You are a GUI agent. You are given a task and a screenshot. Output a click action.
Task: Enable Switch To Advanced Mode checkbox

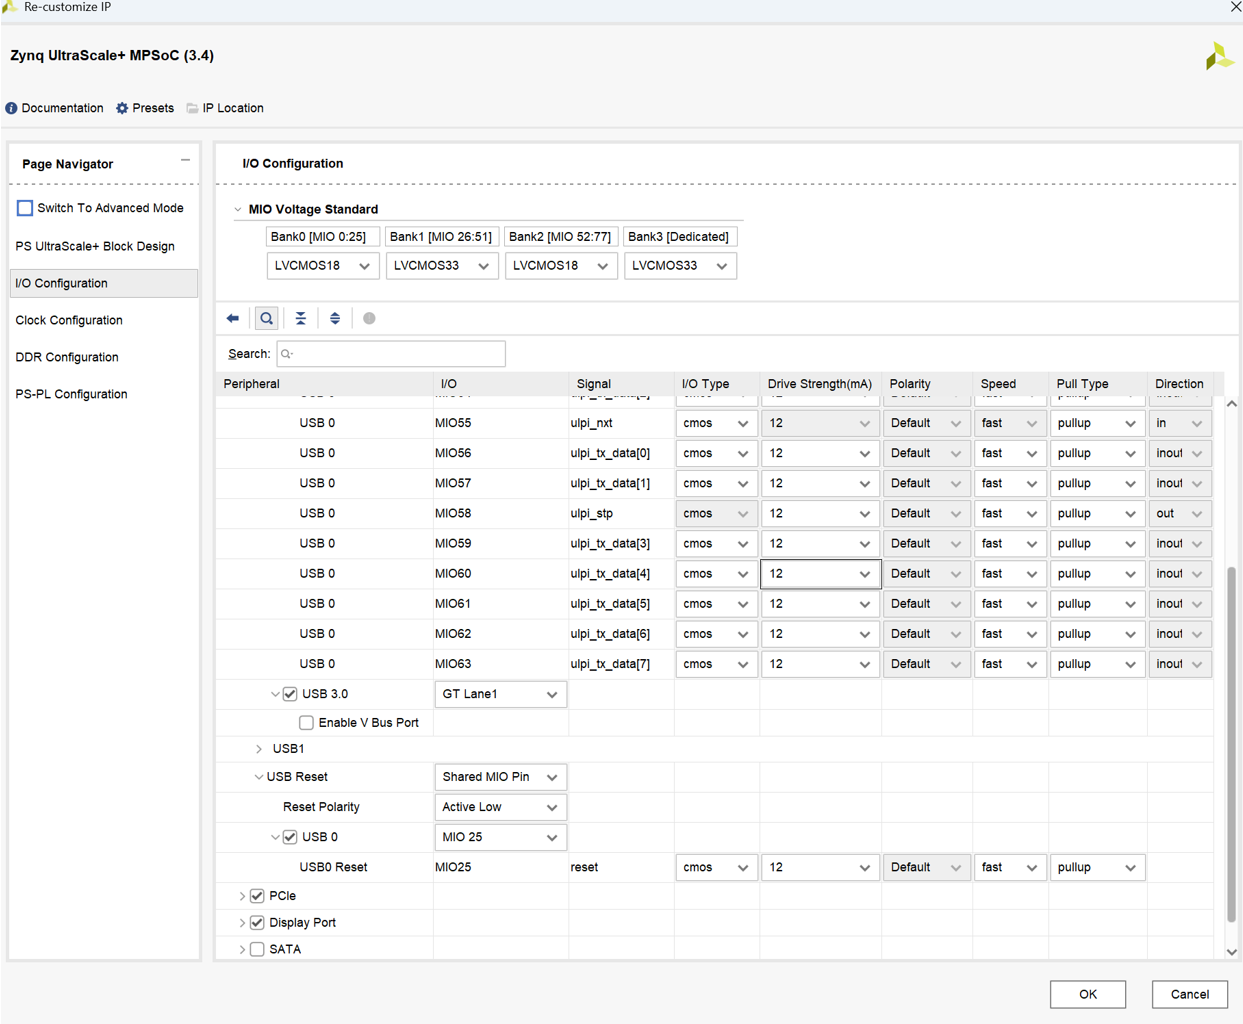(25, 208)
